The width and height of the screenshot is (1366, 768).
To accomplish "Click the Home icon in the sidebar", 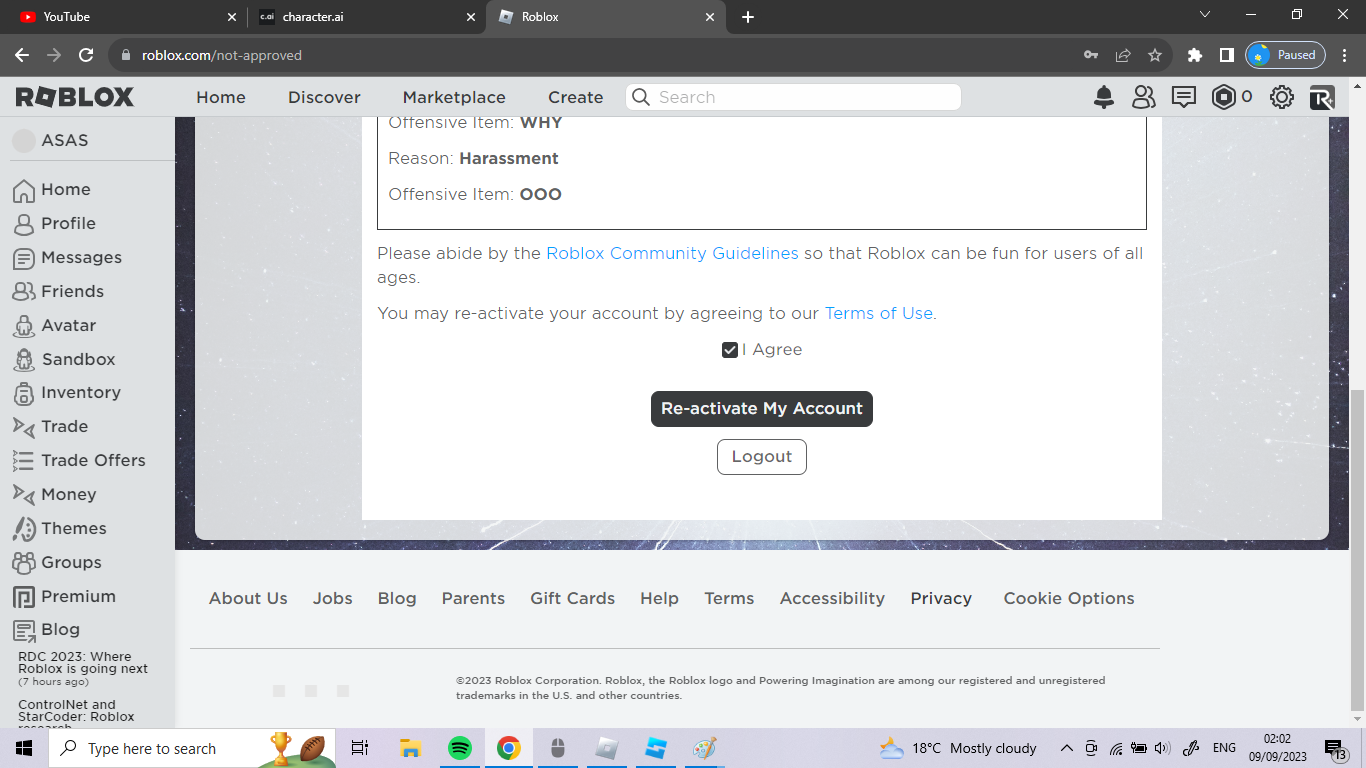I will pyautogui.click(x=24, y=190).
